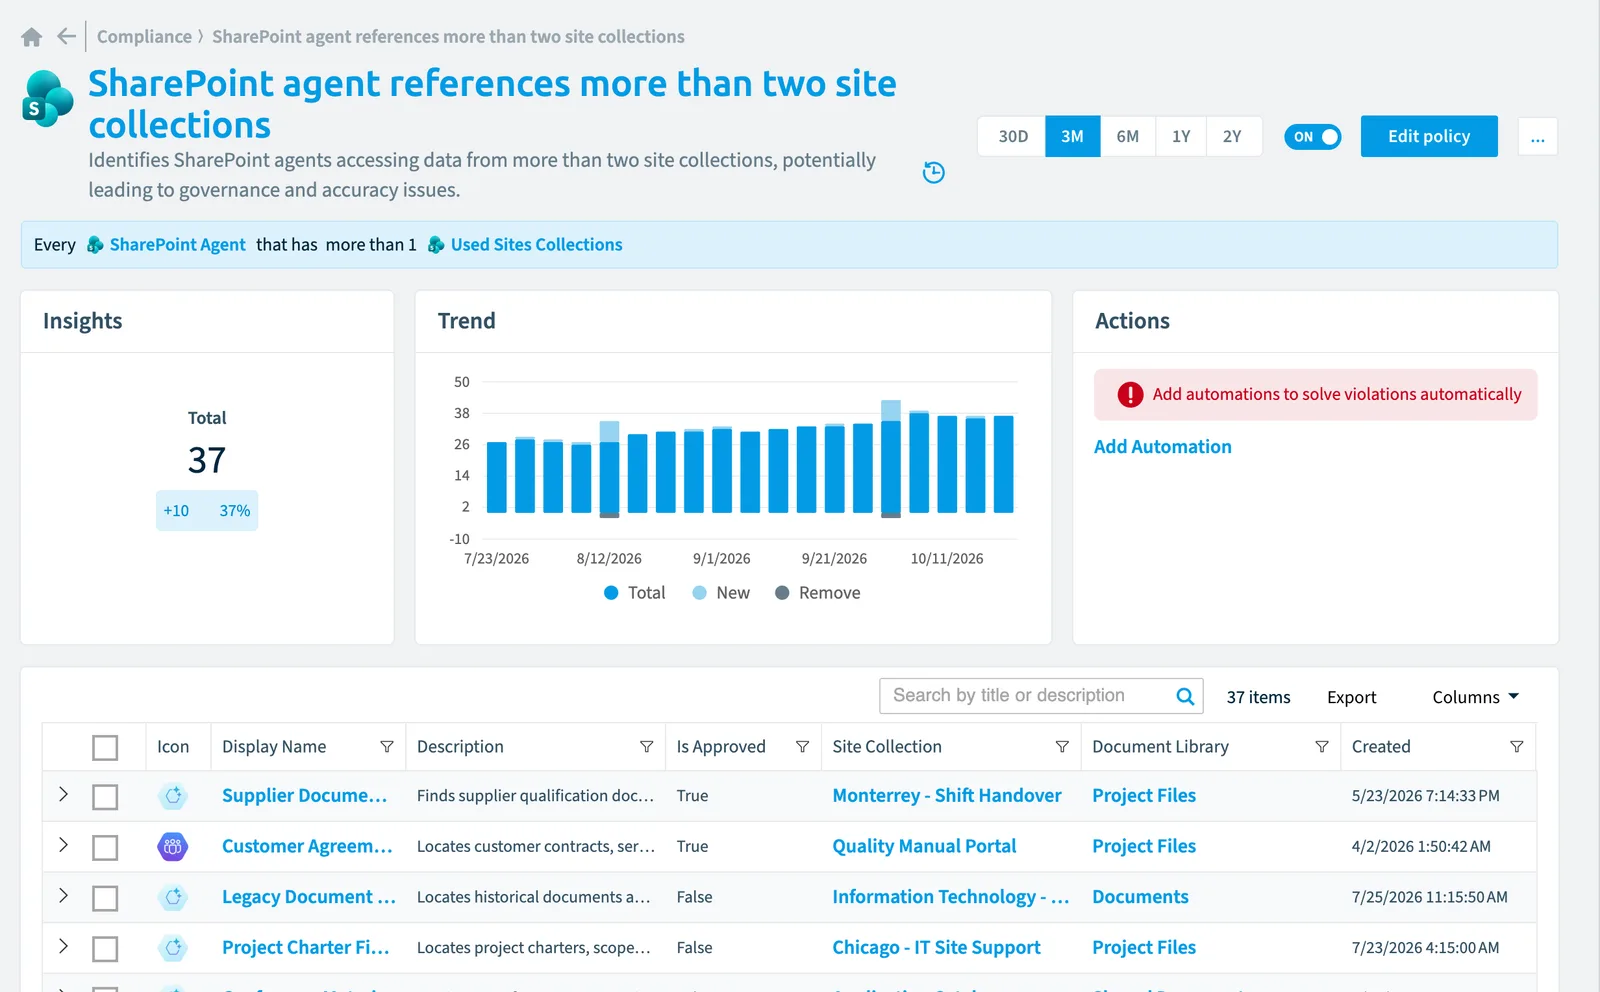Click the Add Automation link
The width and height of the screenshot is (1600, 992).
click(1162, 447)
